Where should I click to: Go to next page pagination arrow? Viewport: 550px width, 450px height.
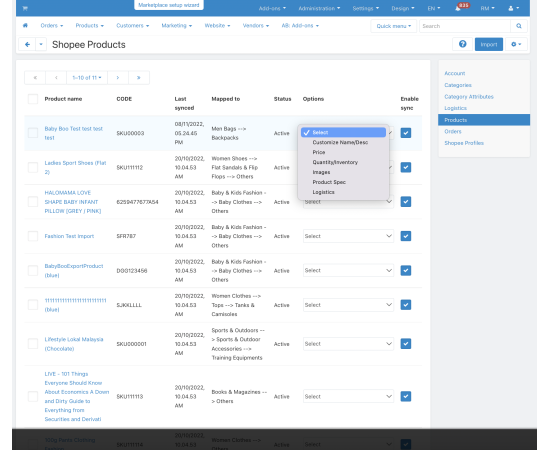[118, 78]
